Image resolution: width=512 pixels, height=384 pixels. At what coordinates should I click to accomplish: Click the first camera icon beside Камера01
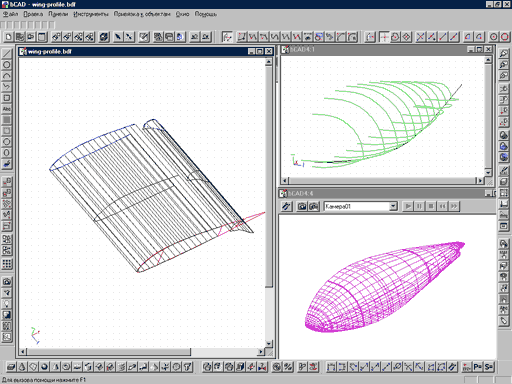302,206
